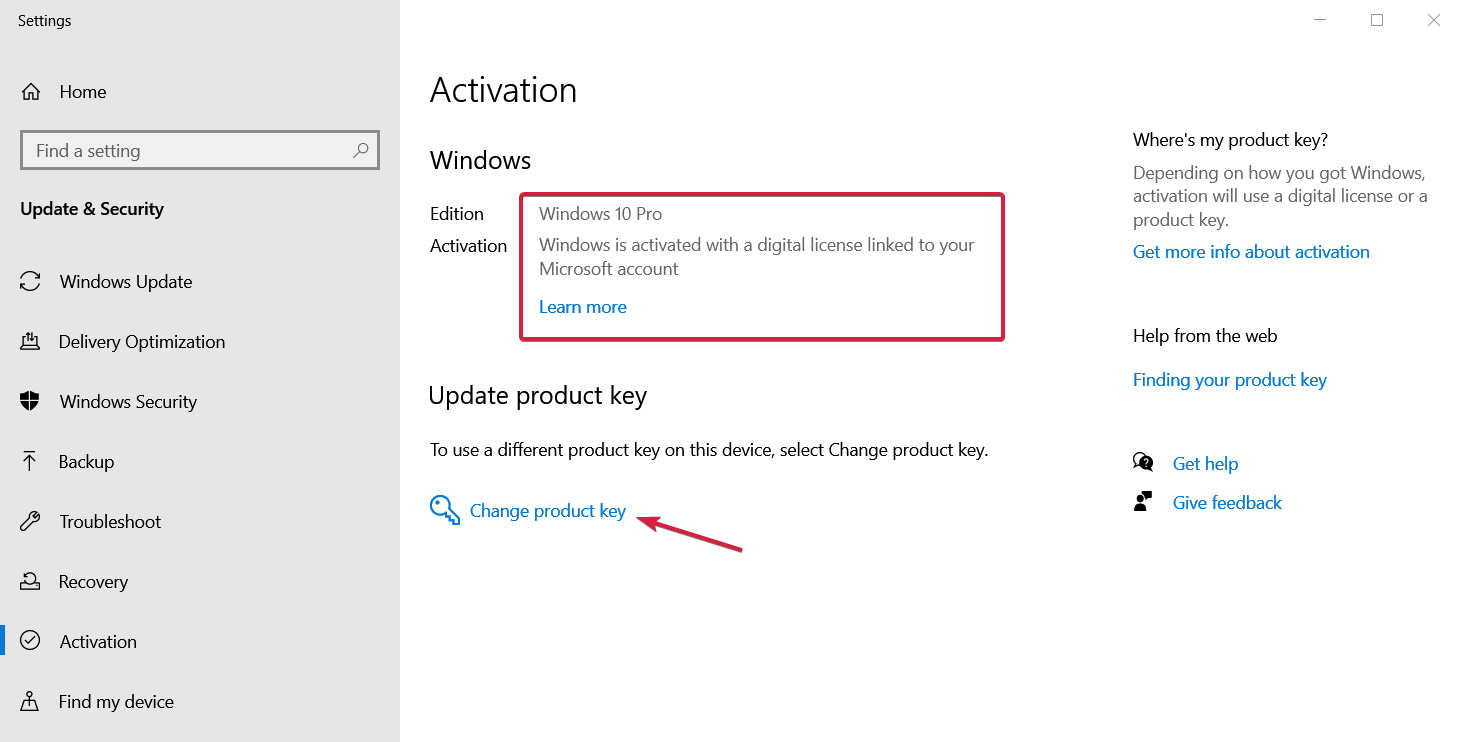Click the Get help chat icon
The image size is (1463, 742).
point(1143,463)
